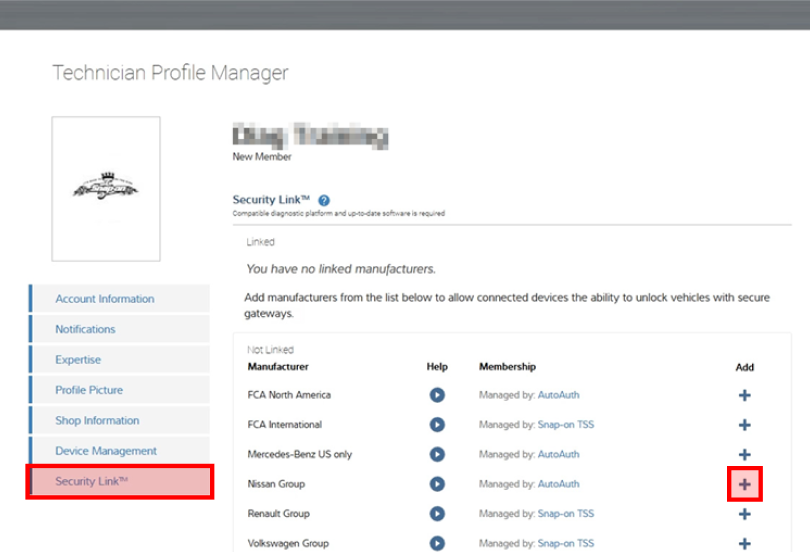Play help video for Volkswagen Group

click(x=437, y=543)
